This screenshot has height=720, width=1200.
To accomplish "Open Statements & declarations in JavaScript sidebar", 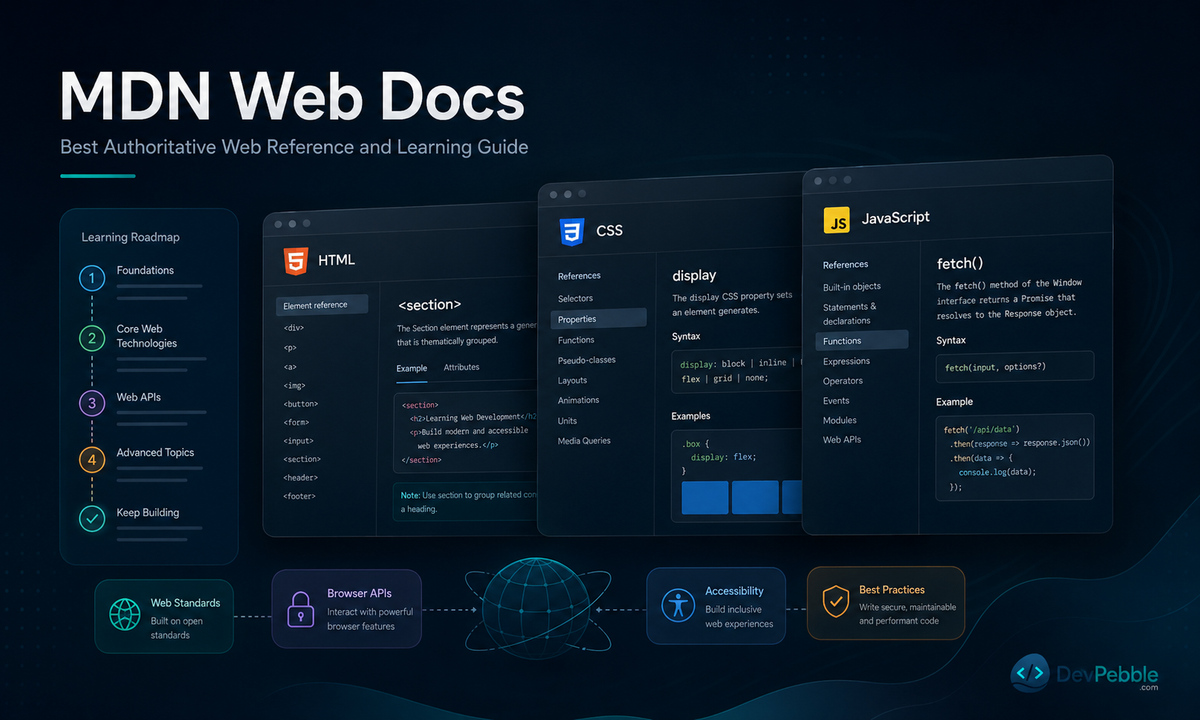I will (850, 314).
